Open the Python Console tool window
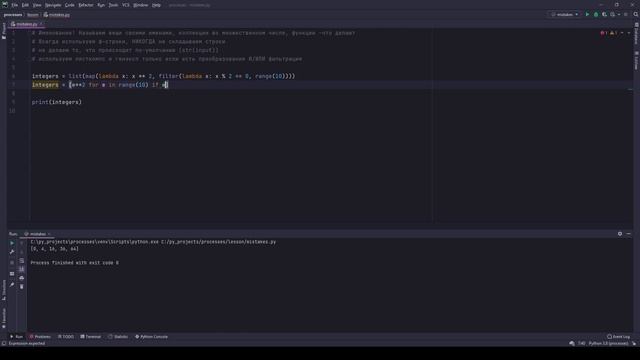 (x=151, y=337)
